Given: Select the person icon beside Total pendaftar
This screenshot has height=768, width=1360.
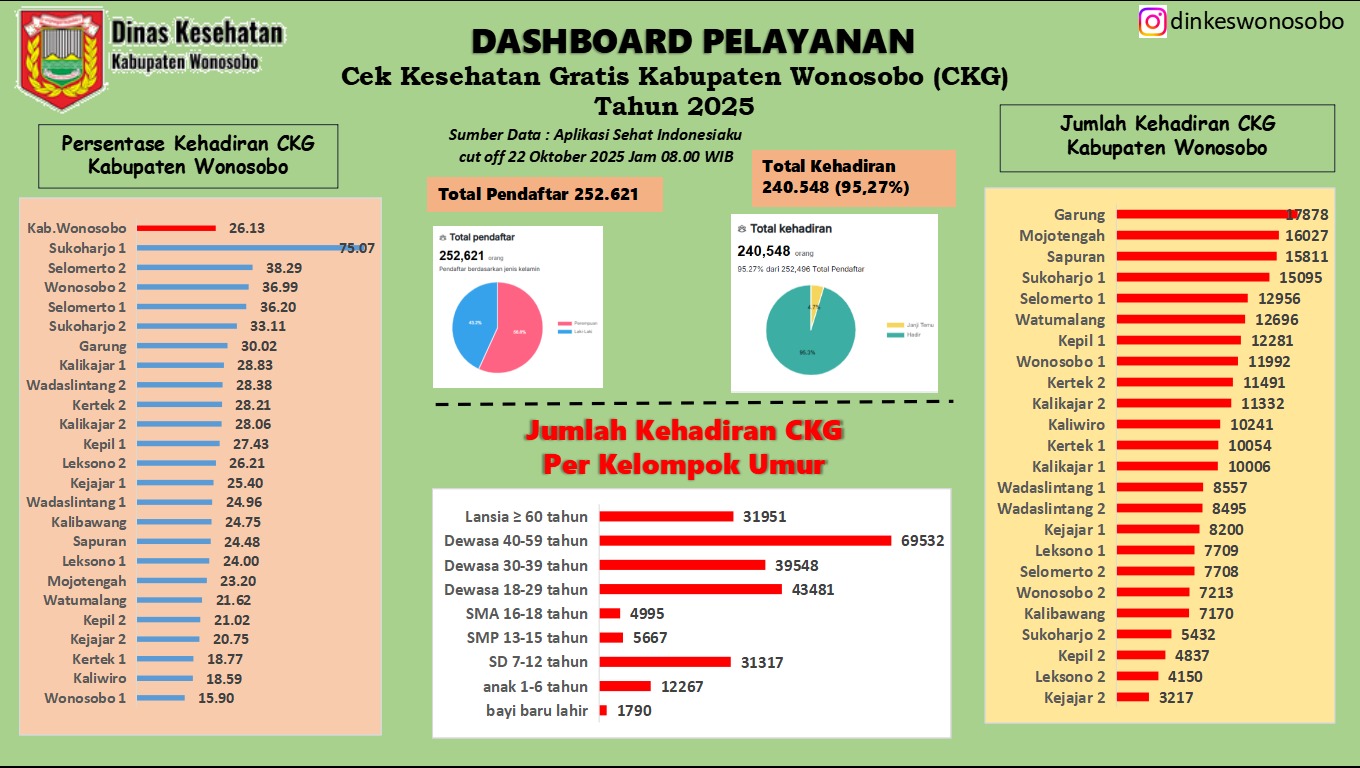Looking at the screenshot, I should [x=442, y=237].
